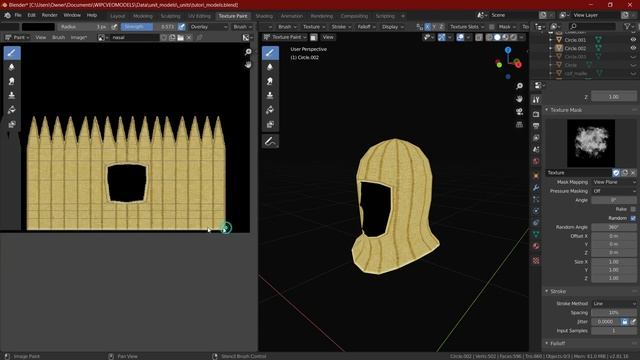The height and width of the screenshot is (360, 640).
Task: Open the Active Tool properties tab
Action: pyautogui.click(x=536, y=100)
